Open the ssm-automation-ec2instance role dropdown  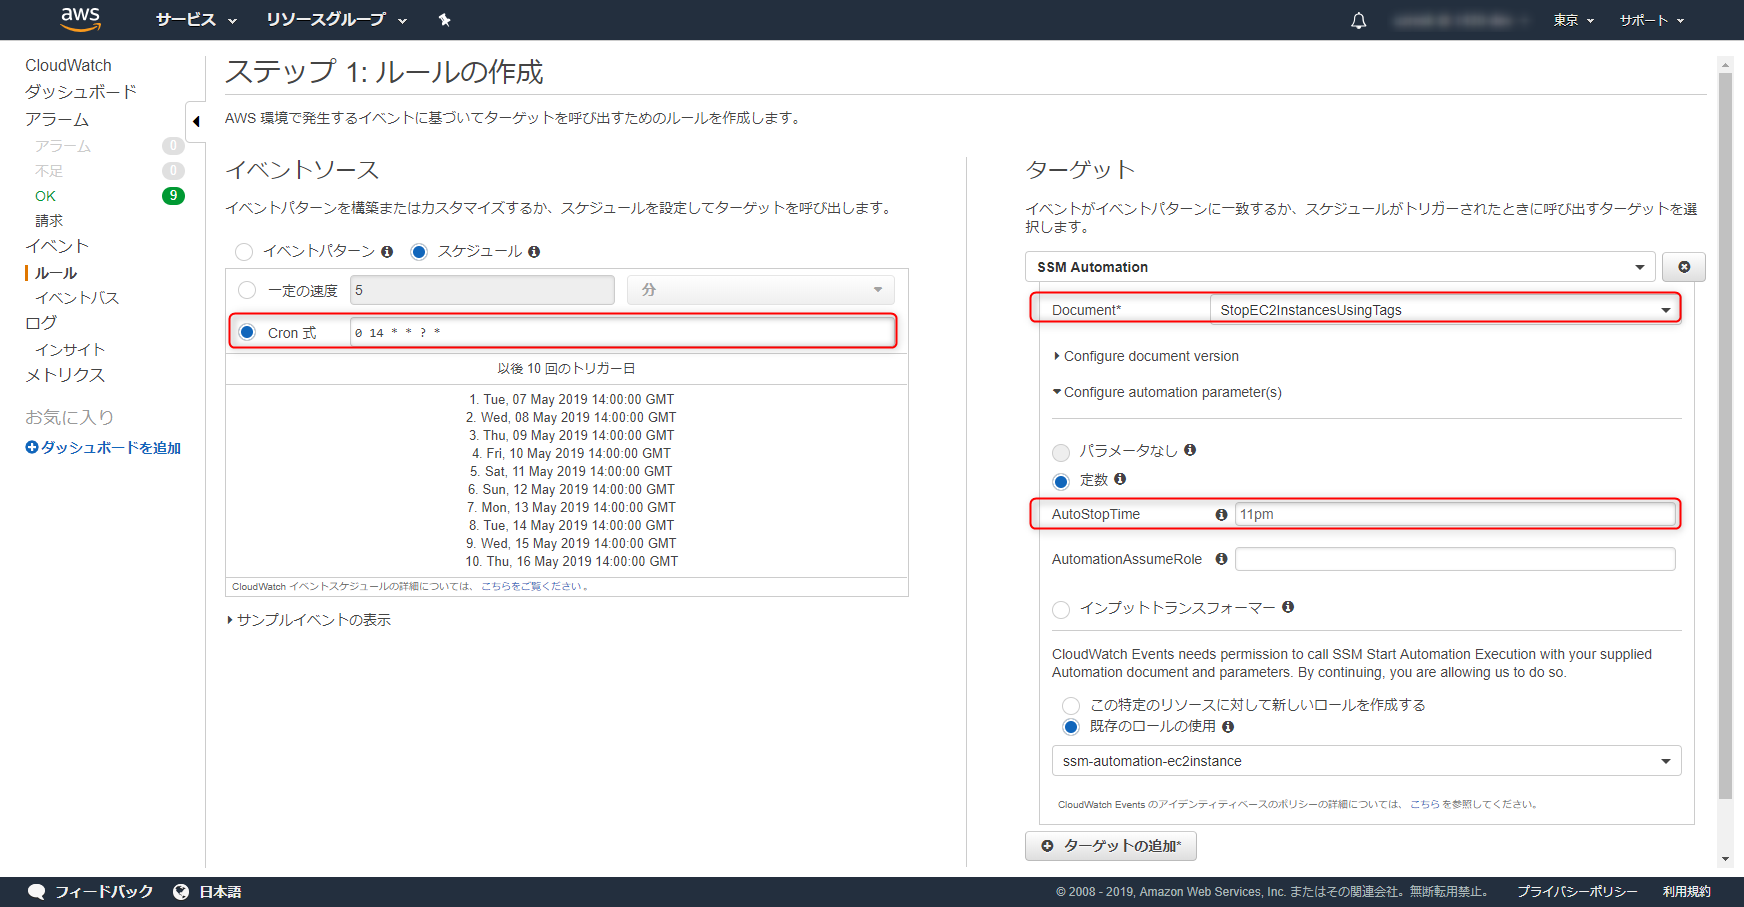tap(1366, 761)
